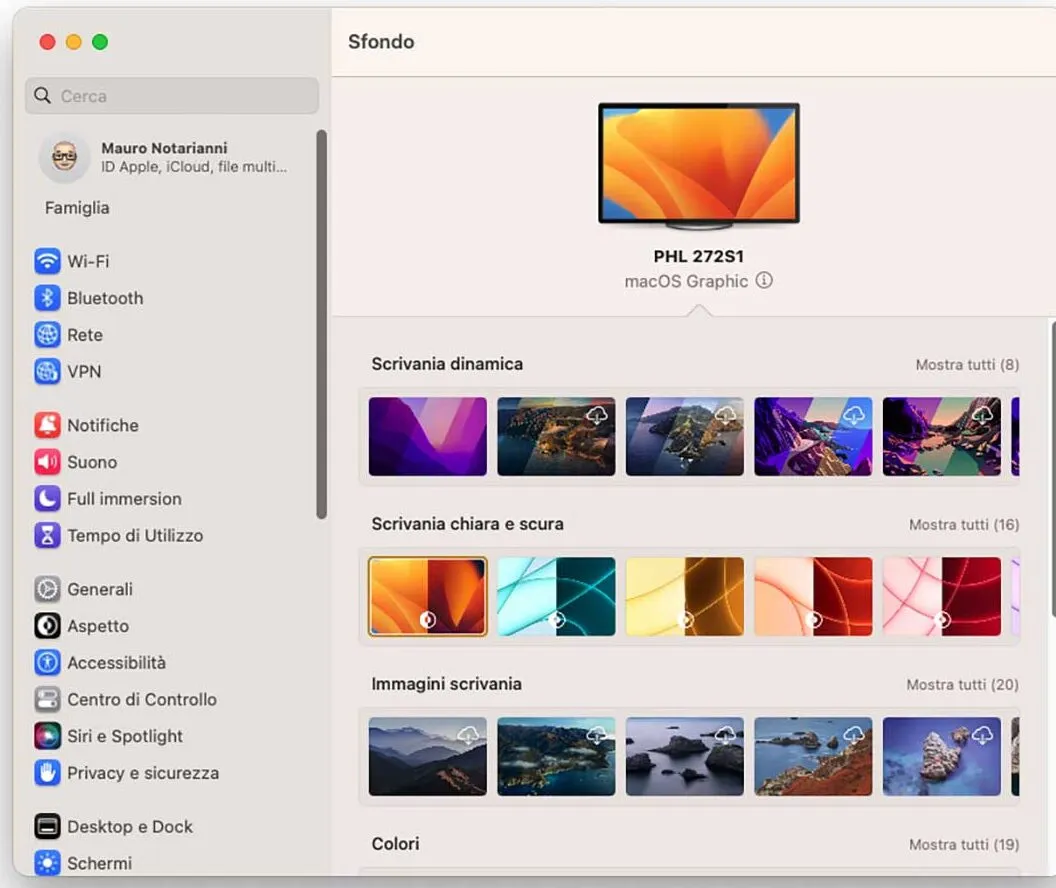Image resolution: width=1056 pixels, height=888 pixels.
Task: Click the Cerca search field
Action: click(171, 95)
